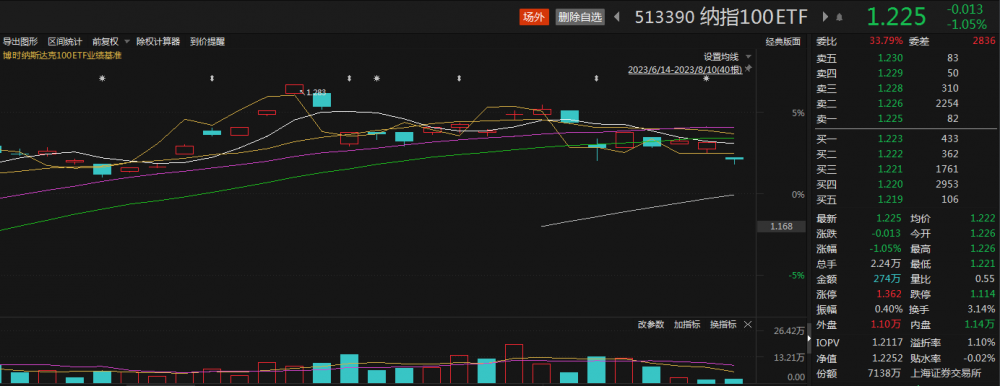Screen dimensions: 1000x386
Task: Open 换指标 to switch indicator
Action: click(723, 324)
